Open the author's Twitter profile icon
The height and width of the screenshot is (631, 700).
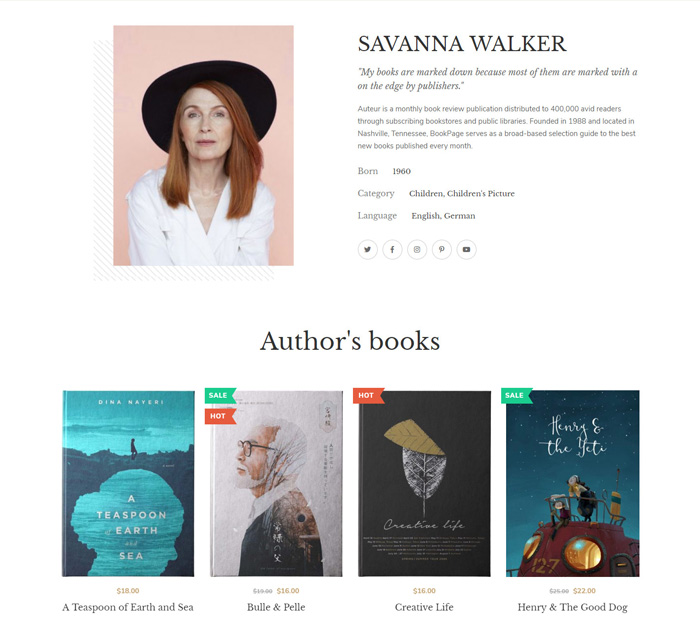point(367,250)
